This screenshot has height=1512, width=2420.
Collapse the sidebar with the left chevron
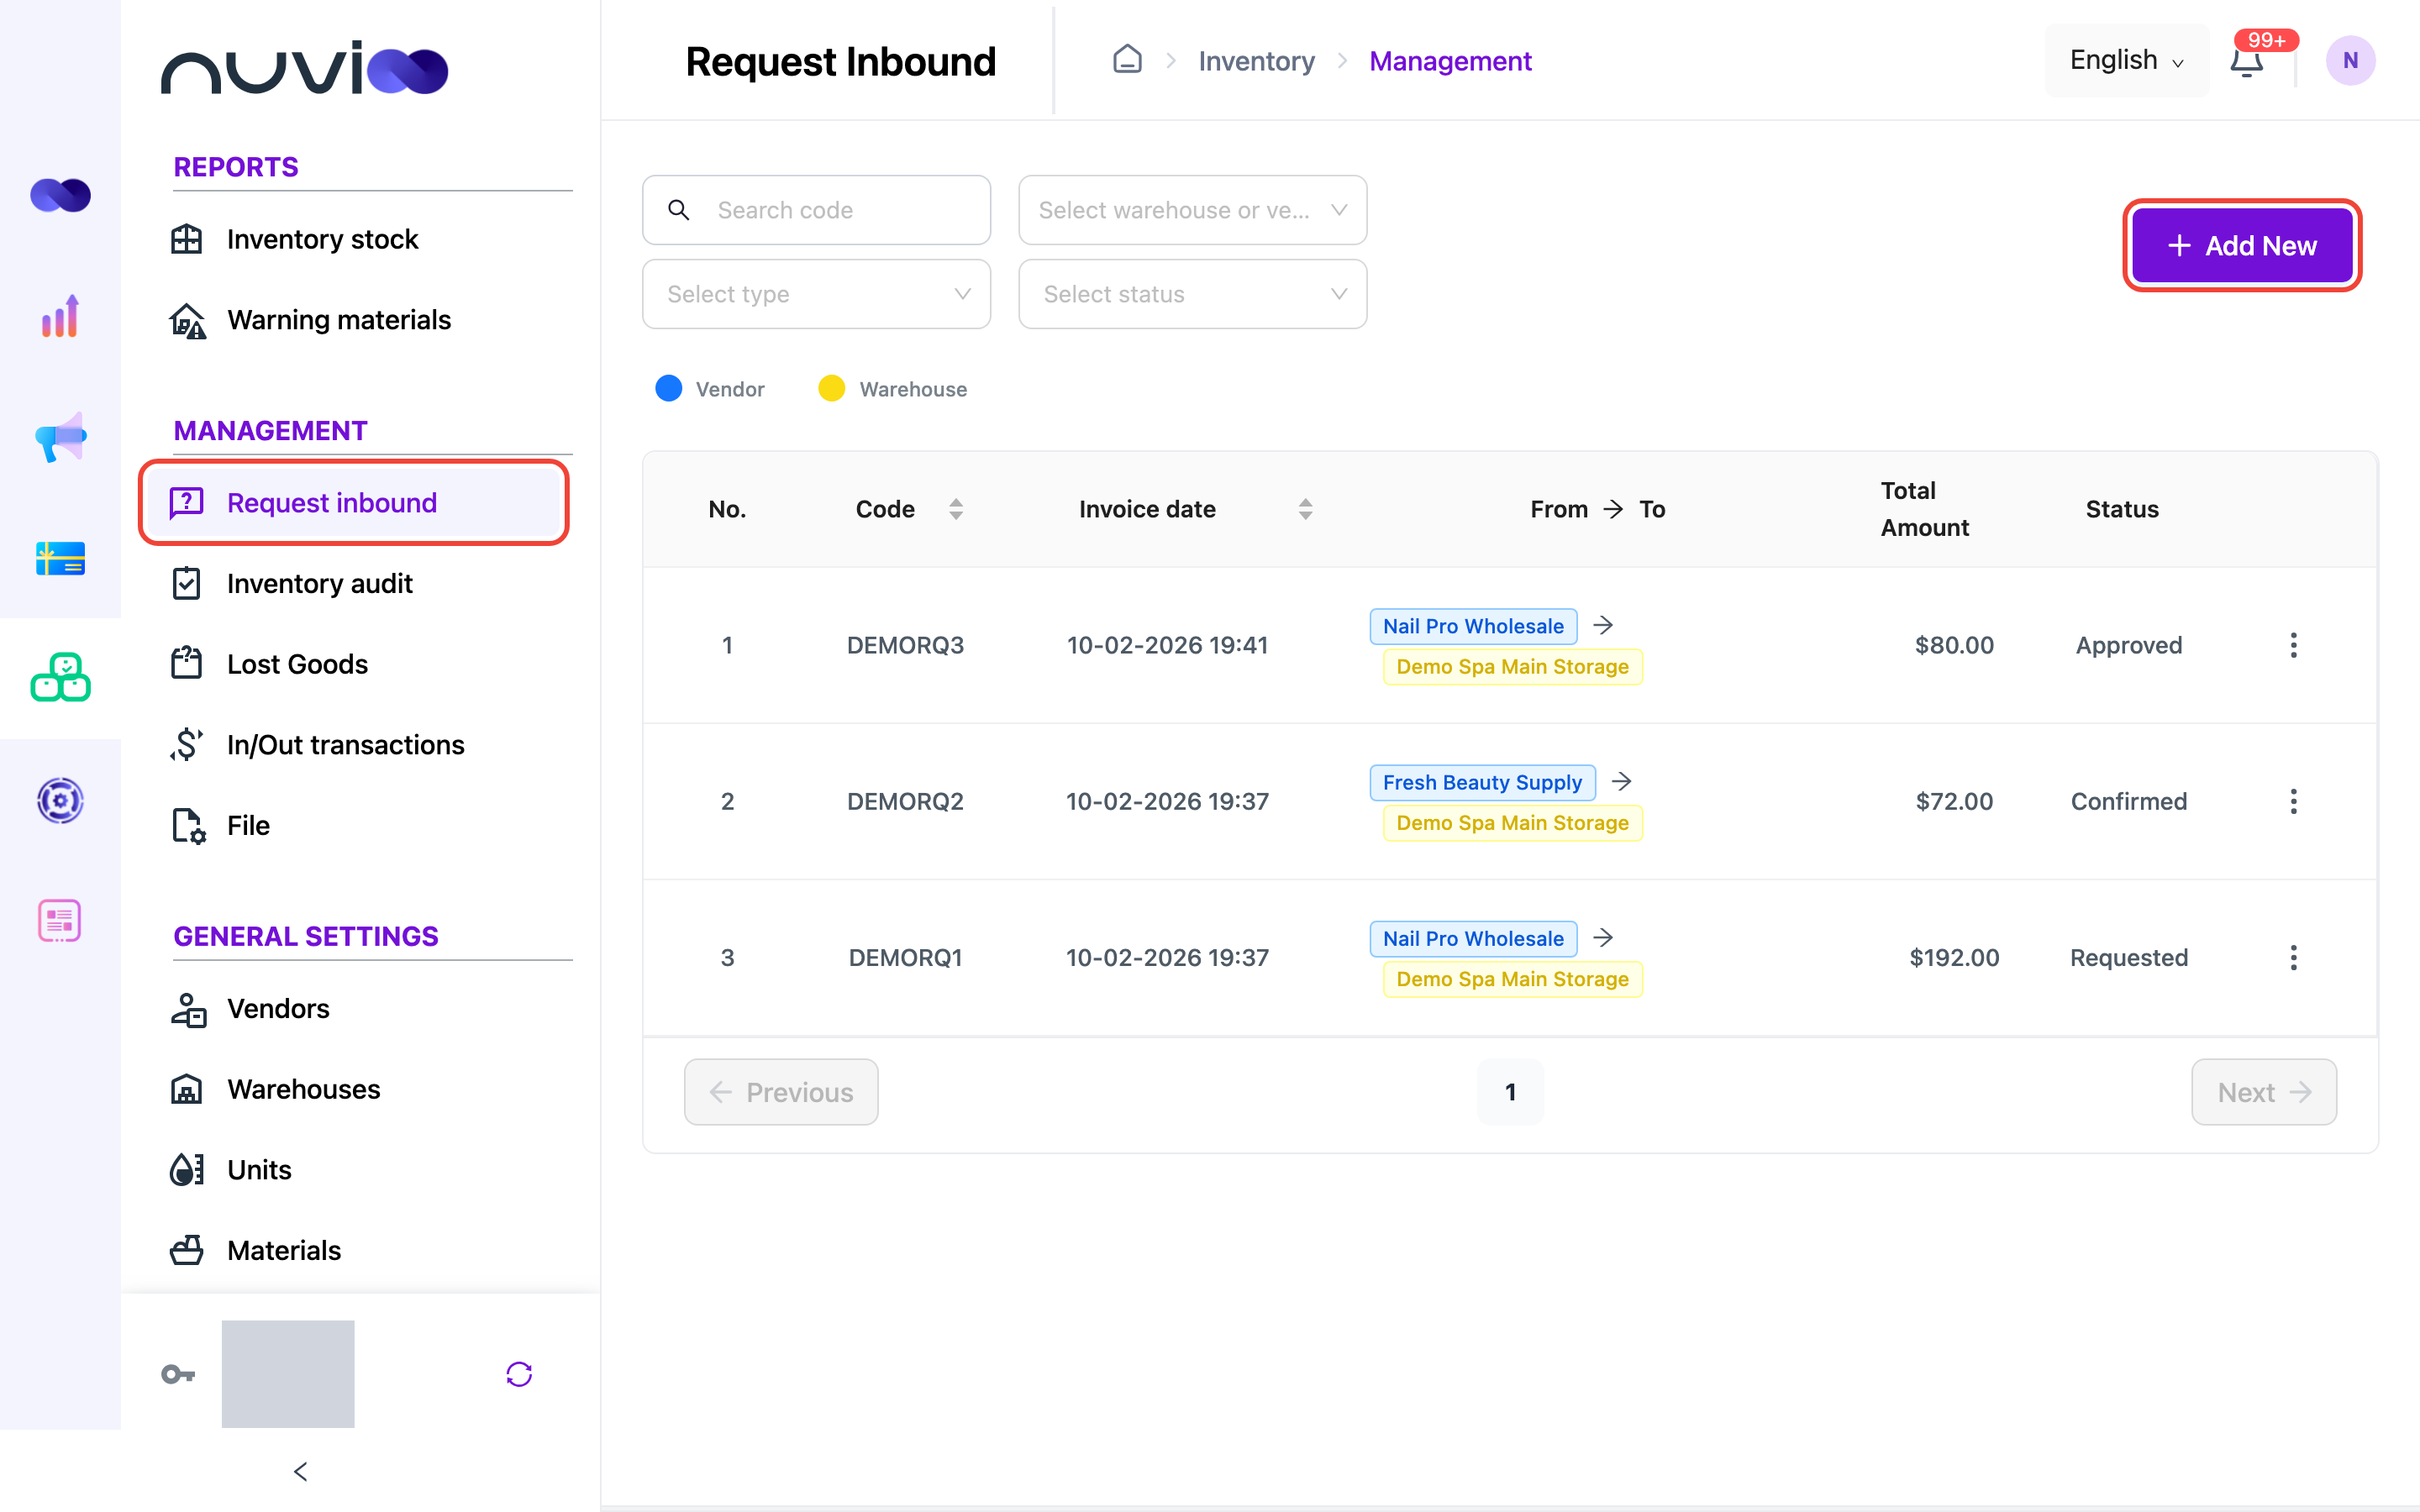pyautogui.click(x=301, y=1471)
